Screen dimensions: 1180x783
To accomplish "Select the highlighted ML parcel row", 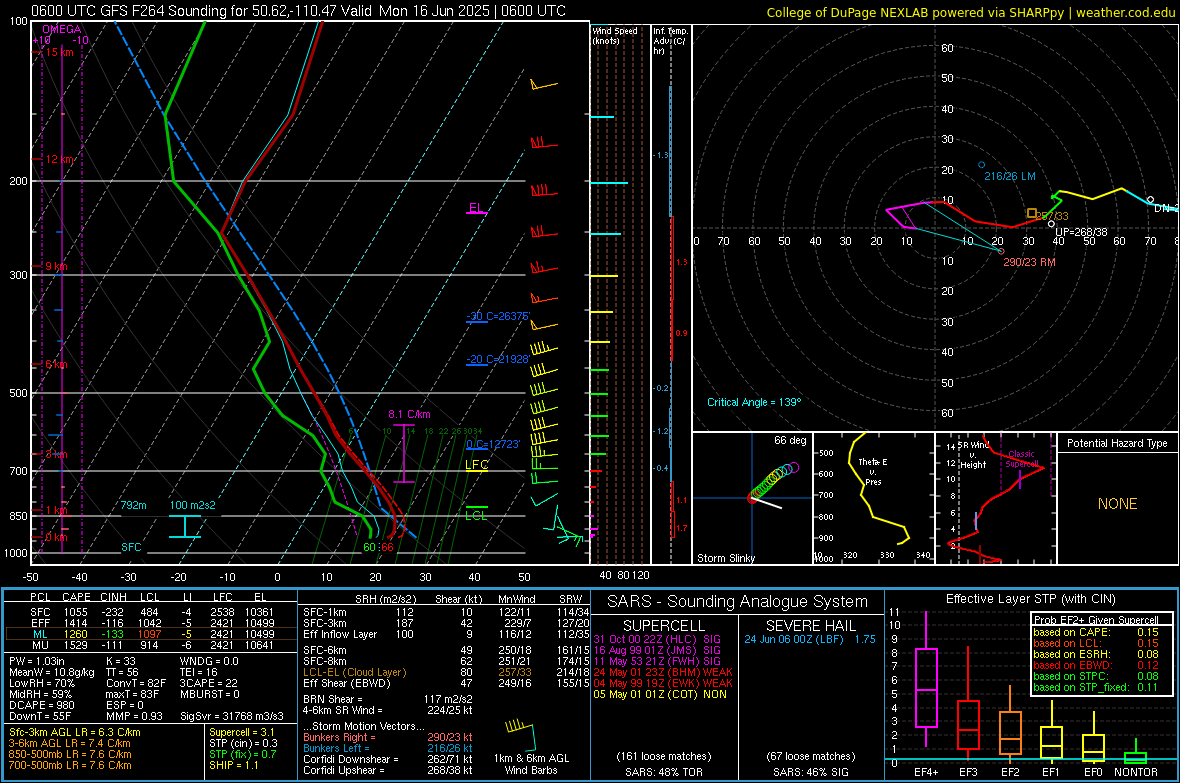I will click(151, 634).
